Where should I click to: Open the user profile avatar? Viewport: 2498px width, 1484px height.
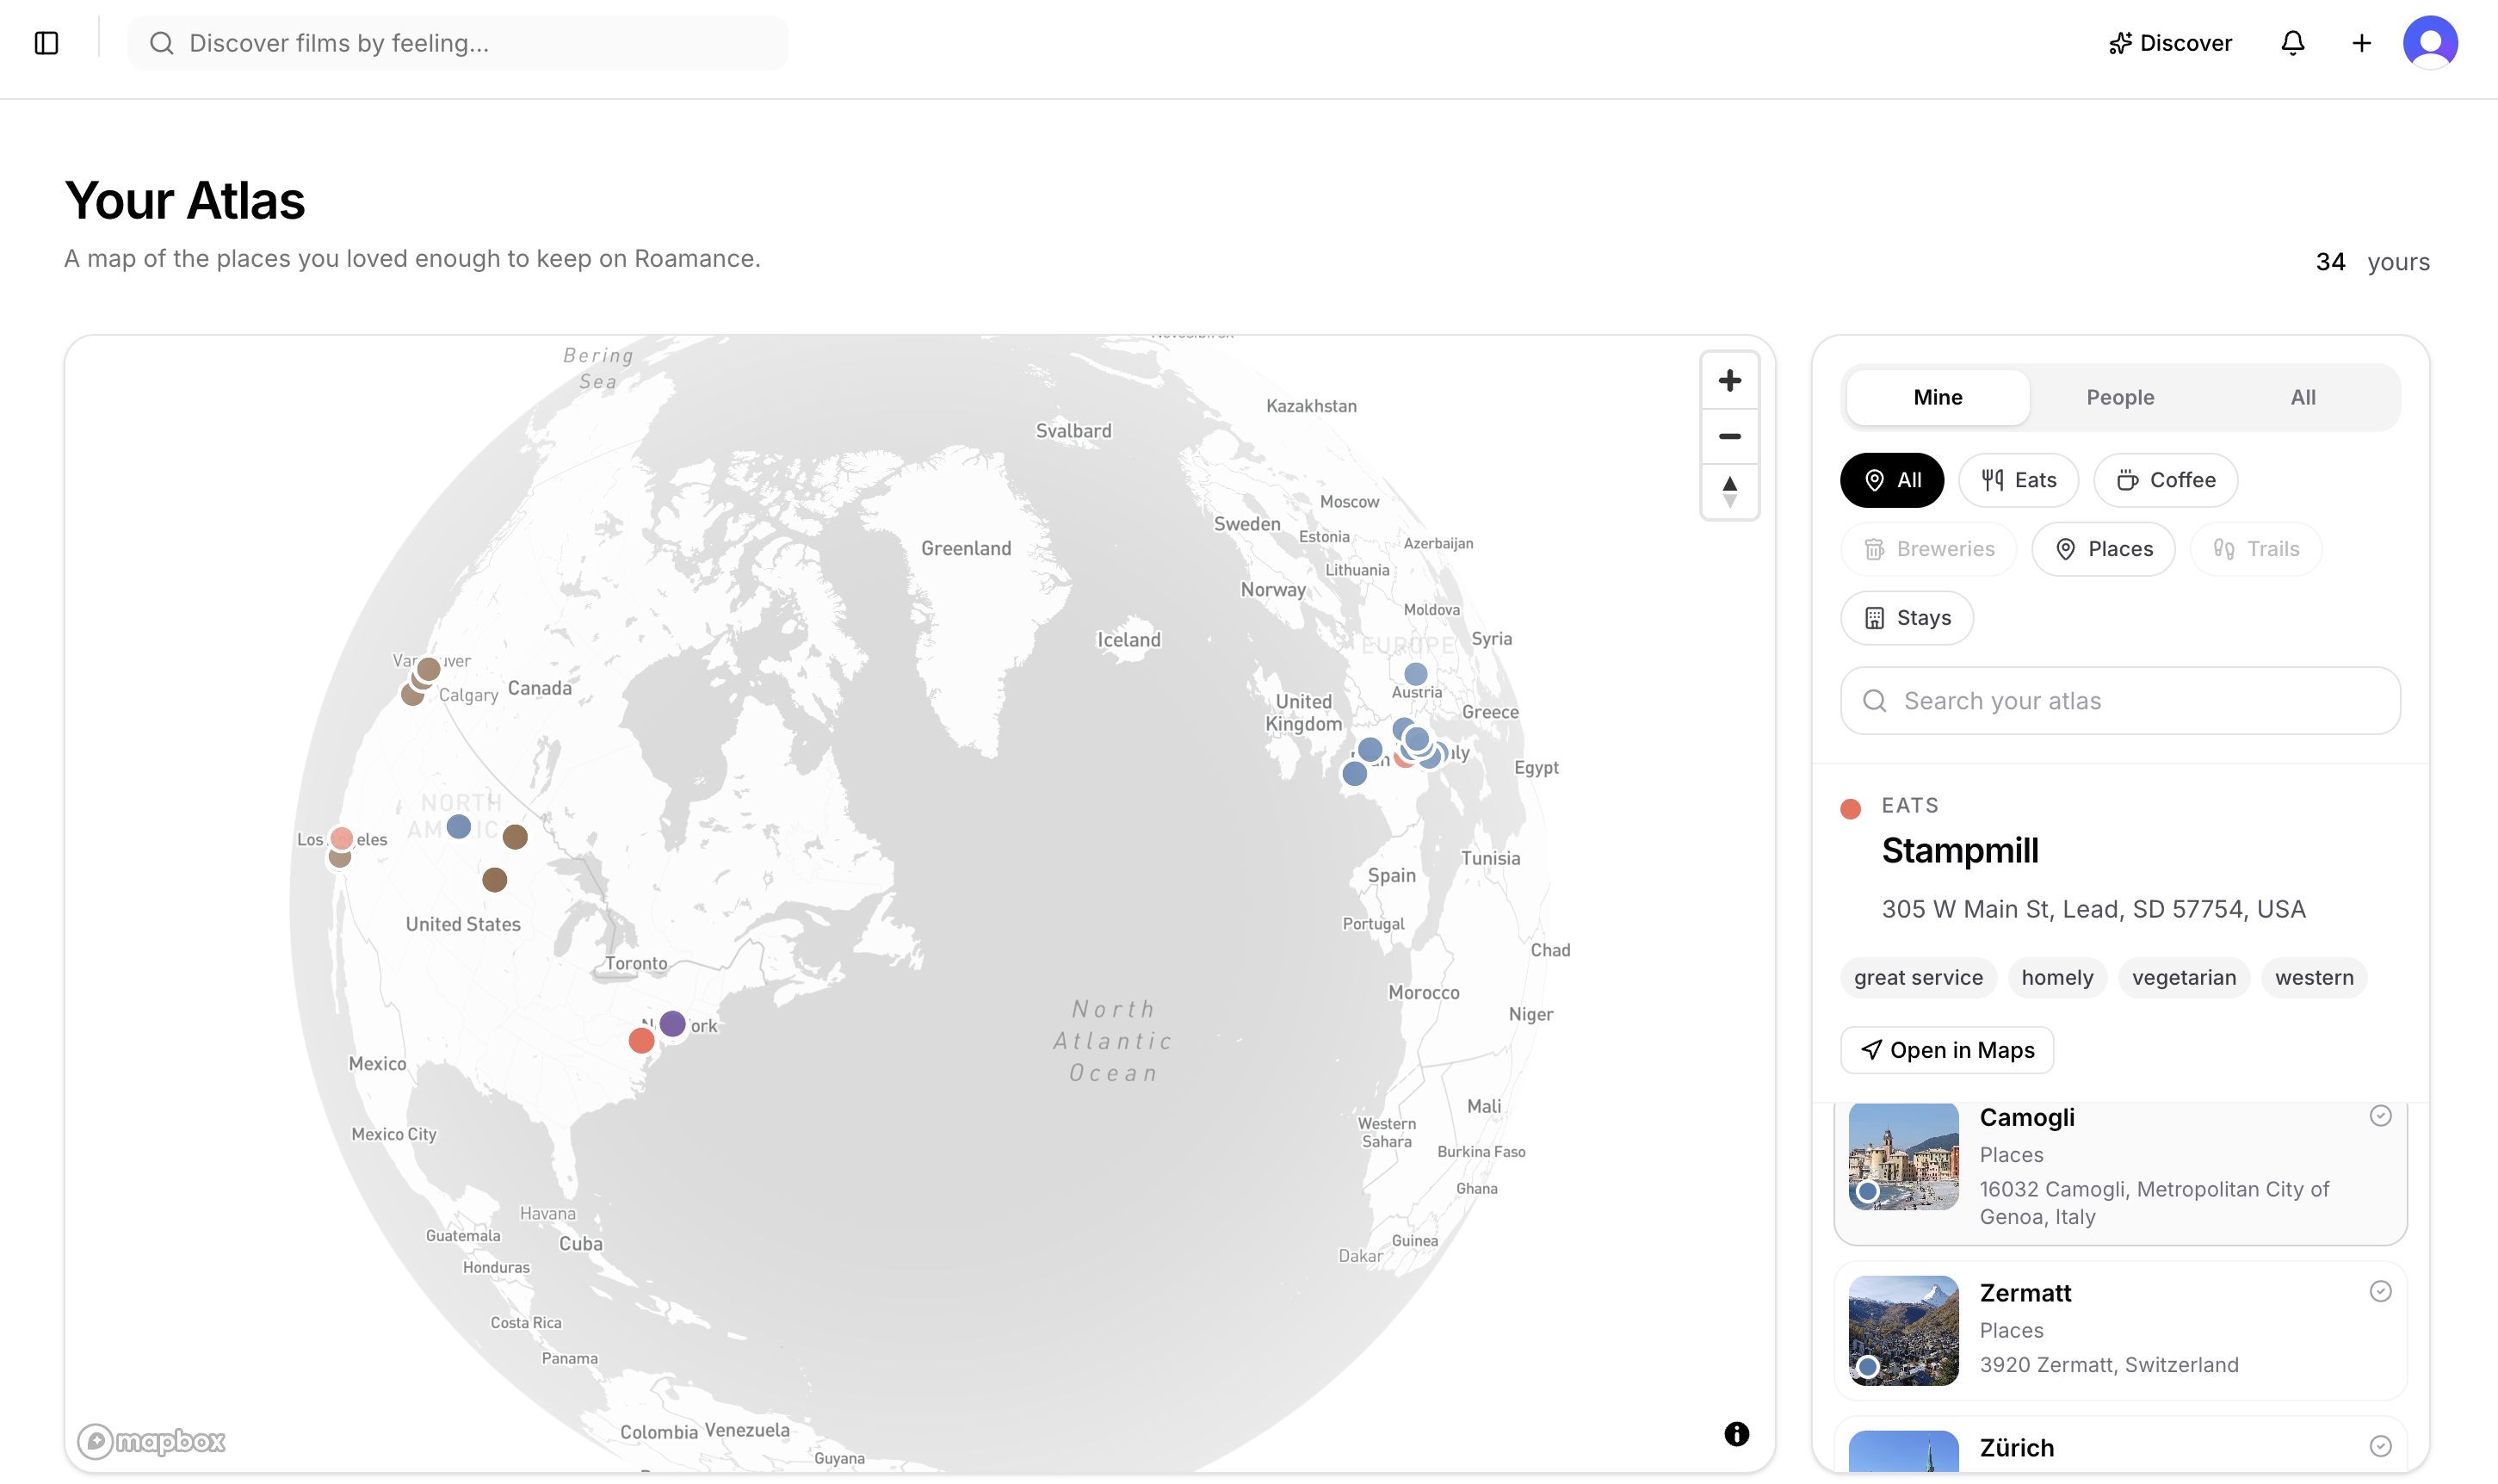pyautogui.click(x=2430, y=43)
